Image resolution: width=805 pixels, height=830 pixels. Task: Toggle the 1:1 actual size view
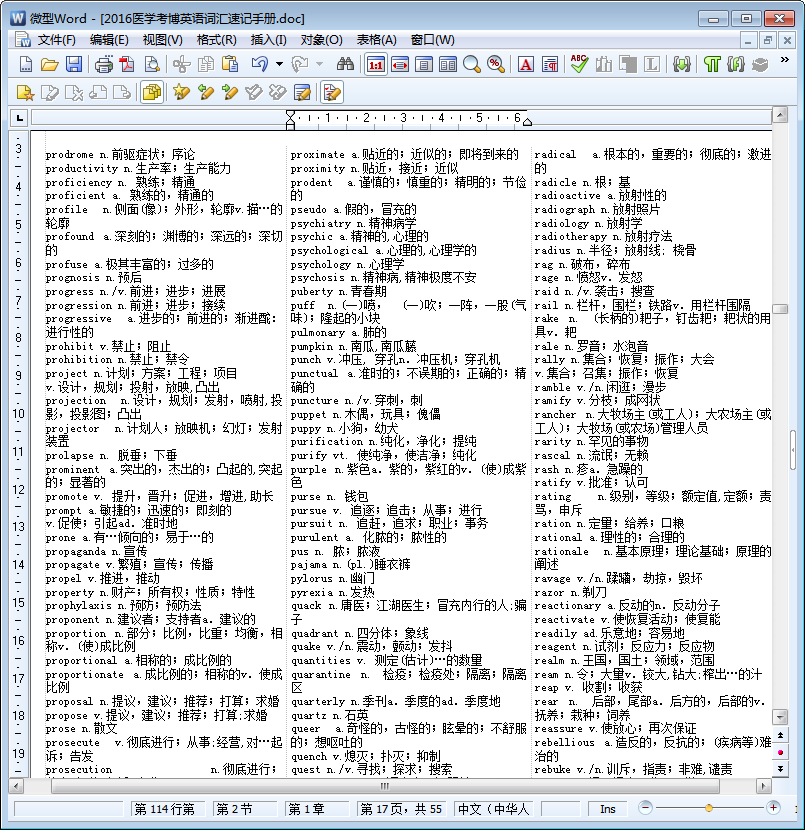coord(376,65)
